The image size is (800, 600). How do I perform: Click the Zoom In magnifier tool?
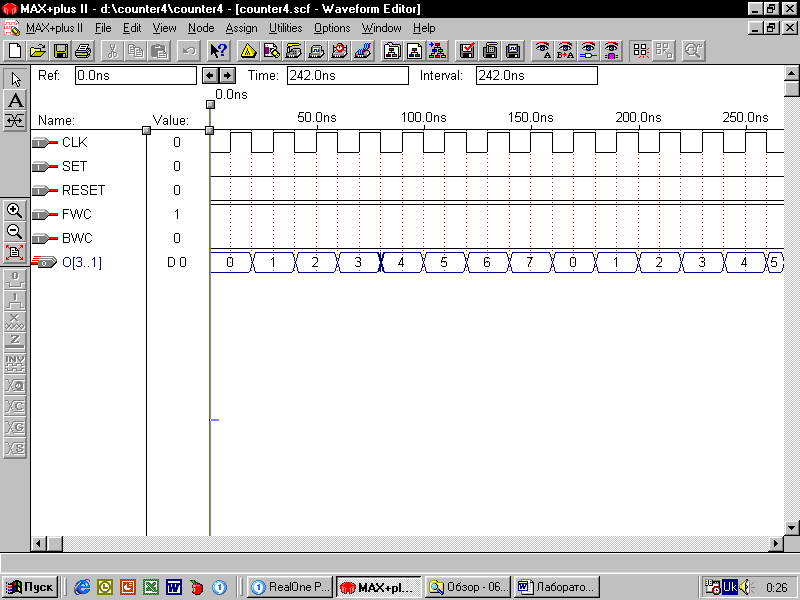click(15, 210)
